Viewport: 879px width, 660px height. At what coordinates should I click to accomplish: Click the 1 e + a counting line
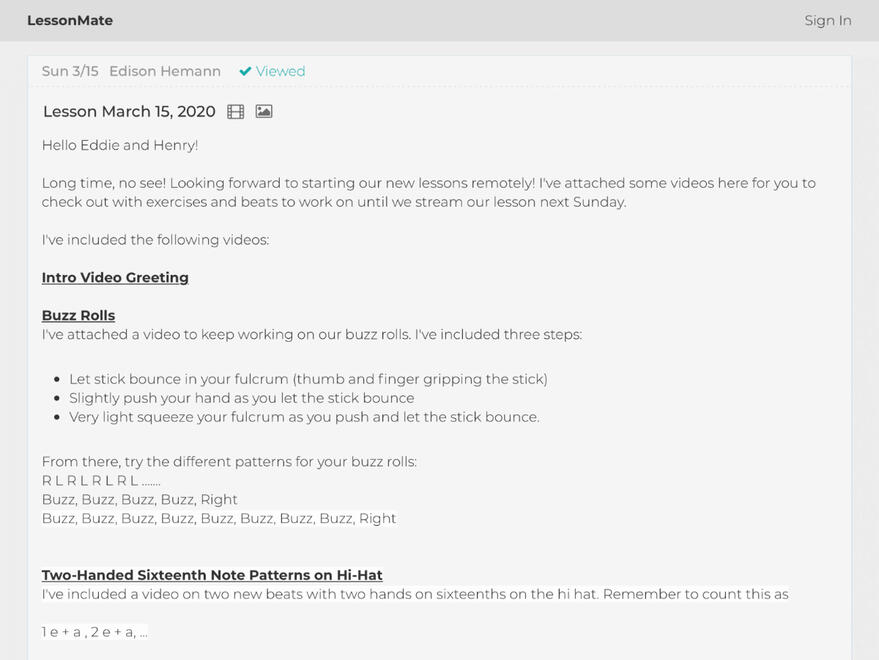94,632
